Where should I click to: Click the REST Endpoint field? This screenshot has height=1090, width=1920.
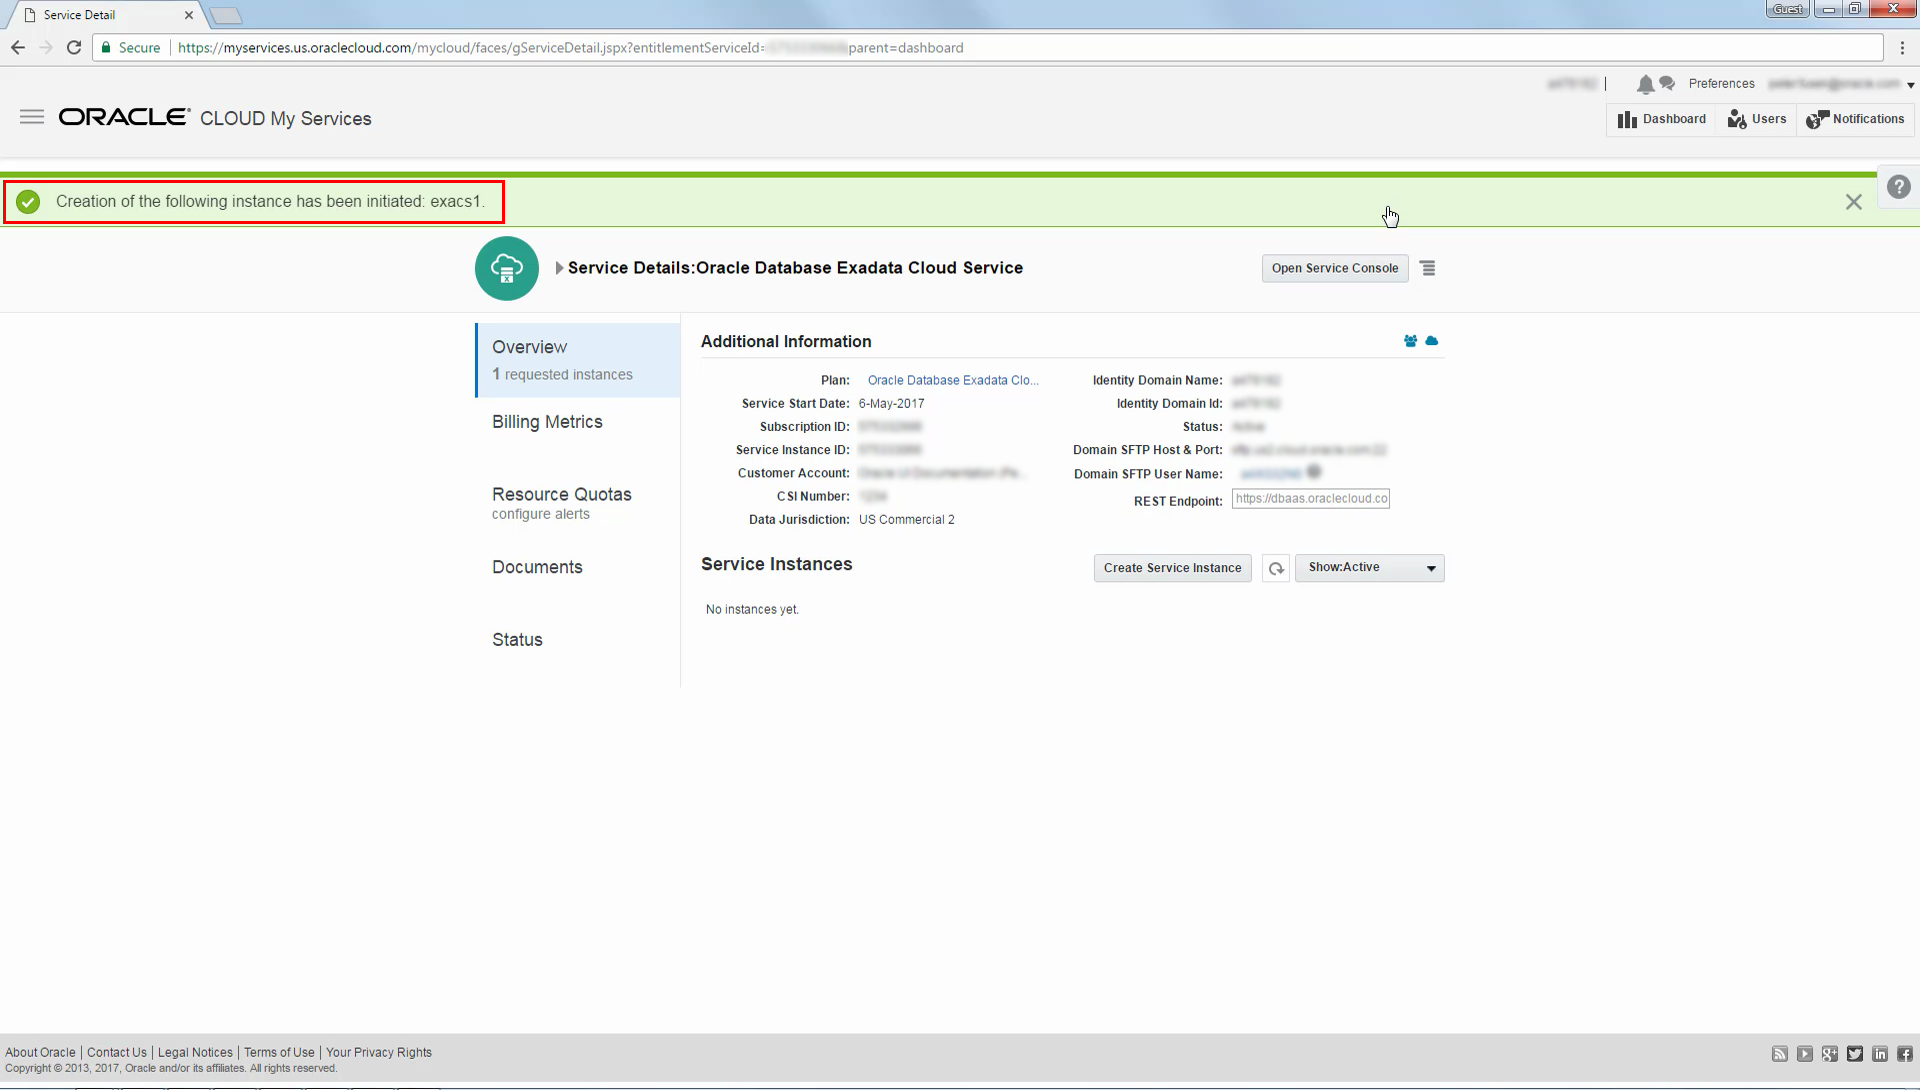pos(1310,499)
